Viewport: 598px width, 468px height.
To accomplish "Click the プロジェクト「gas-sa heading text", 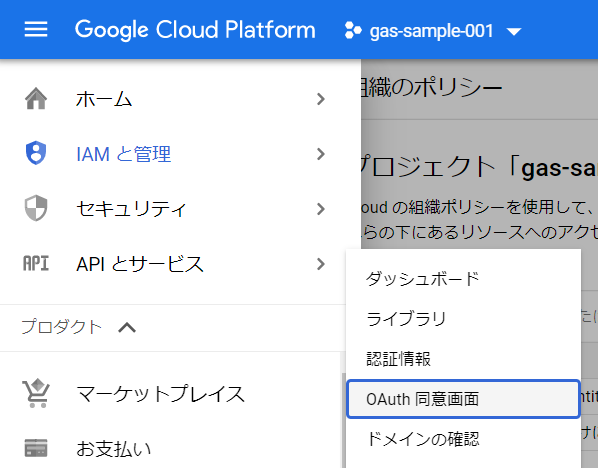I will pos(479,167).
